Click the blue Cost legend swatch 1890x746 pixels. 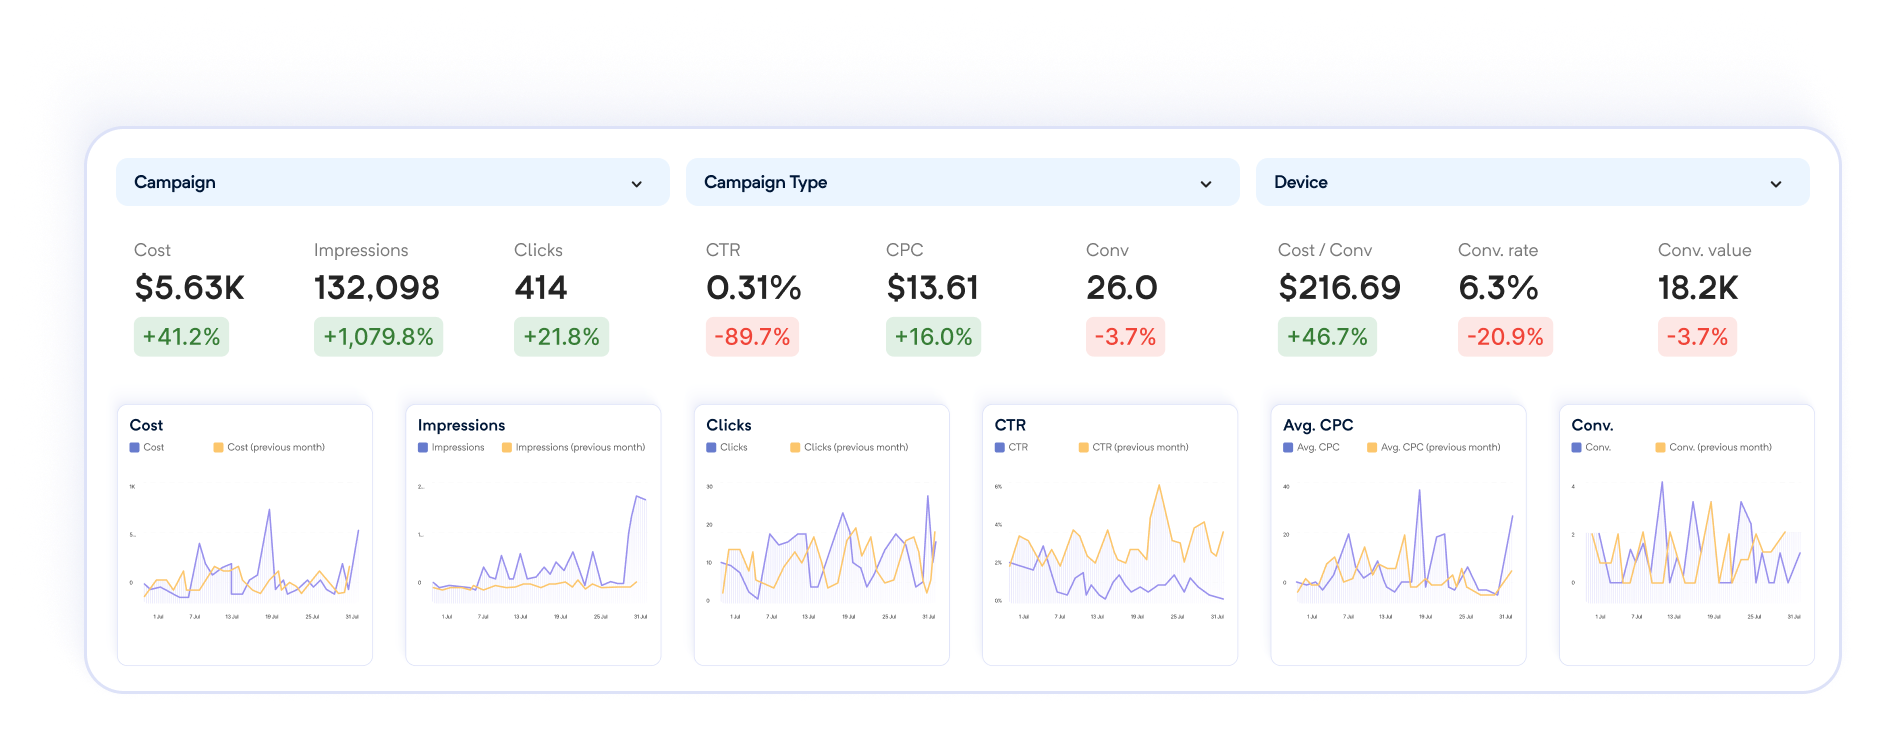(x=135, y=448)
